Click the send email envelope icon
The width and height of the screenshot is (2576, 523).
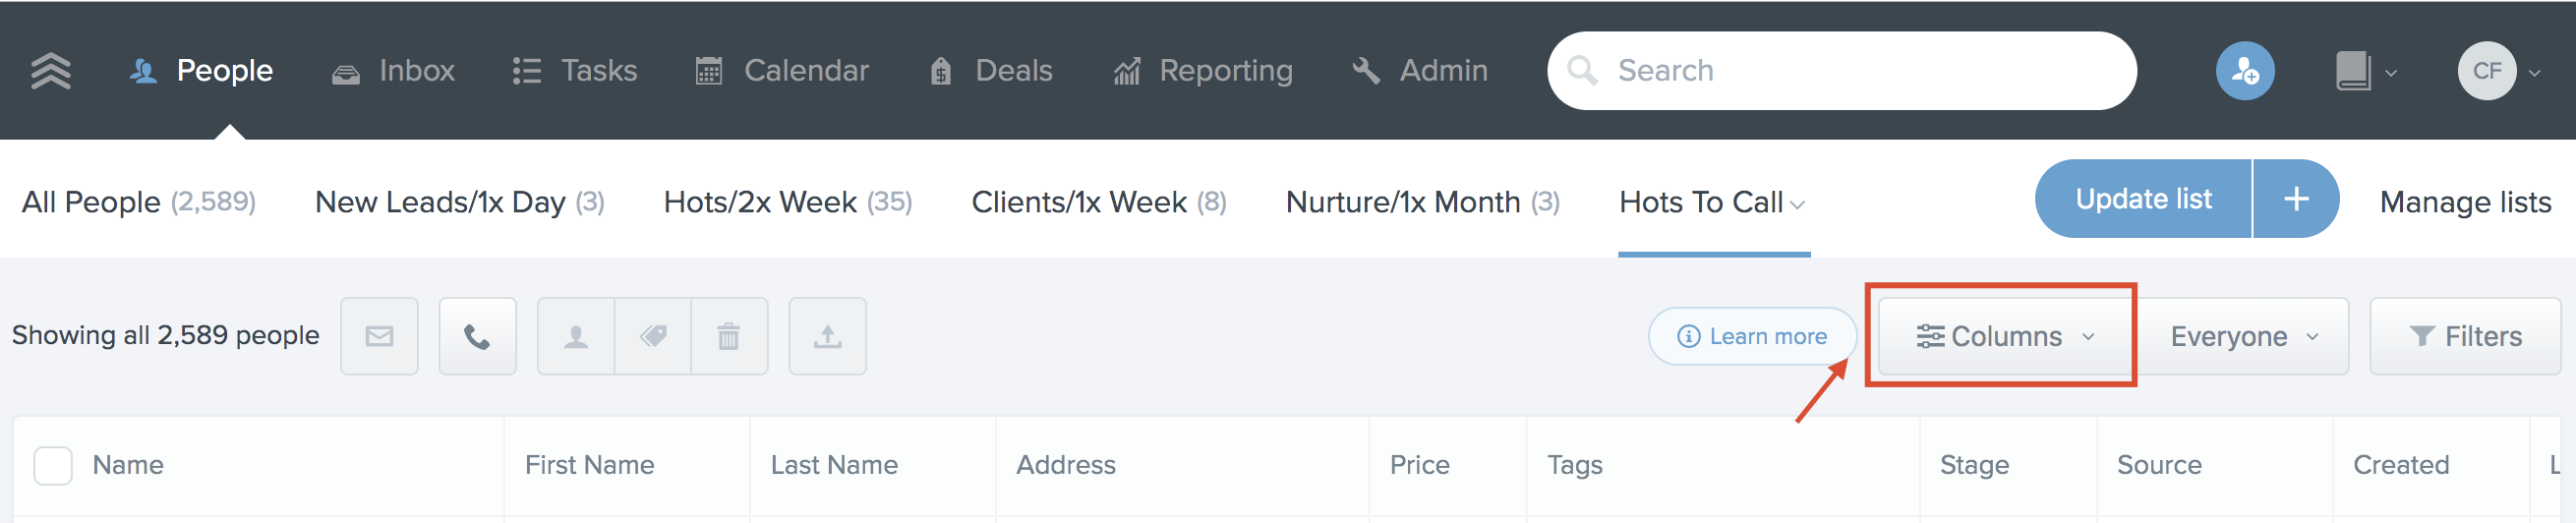tap(379, 336)
